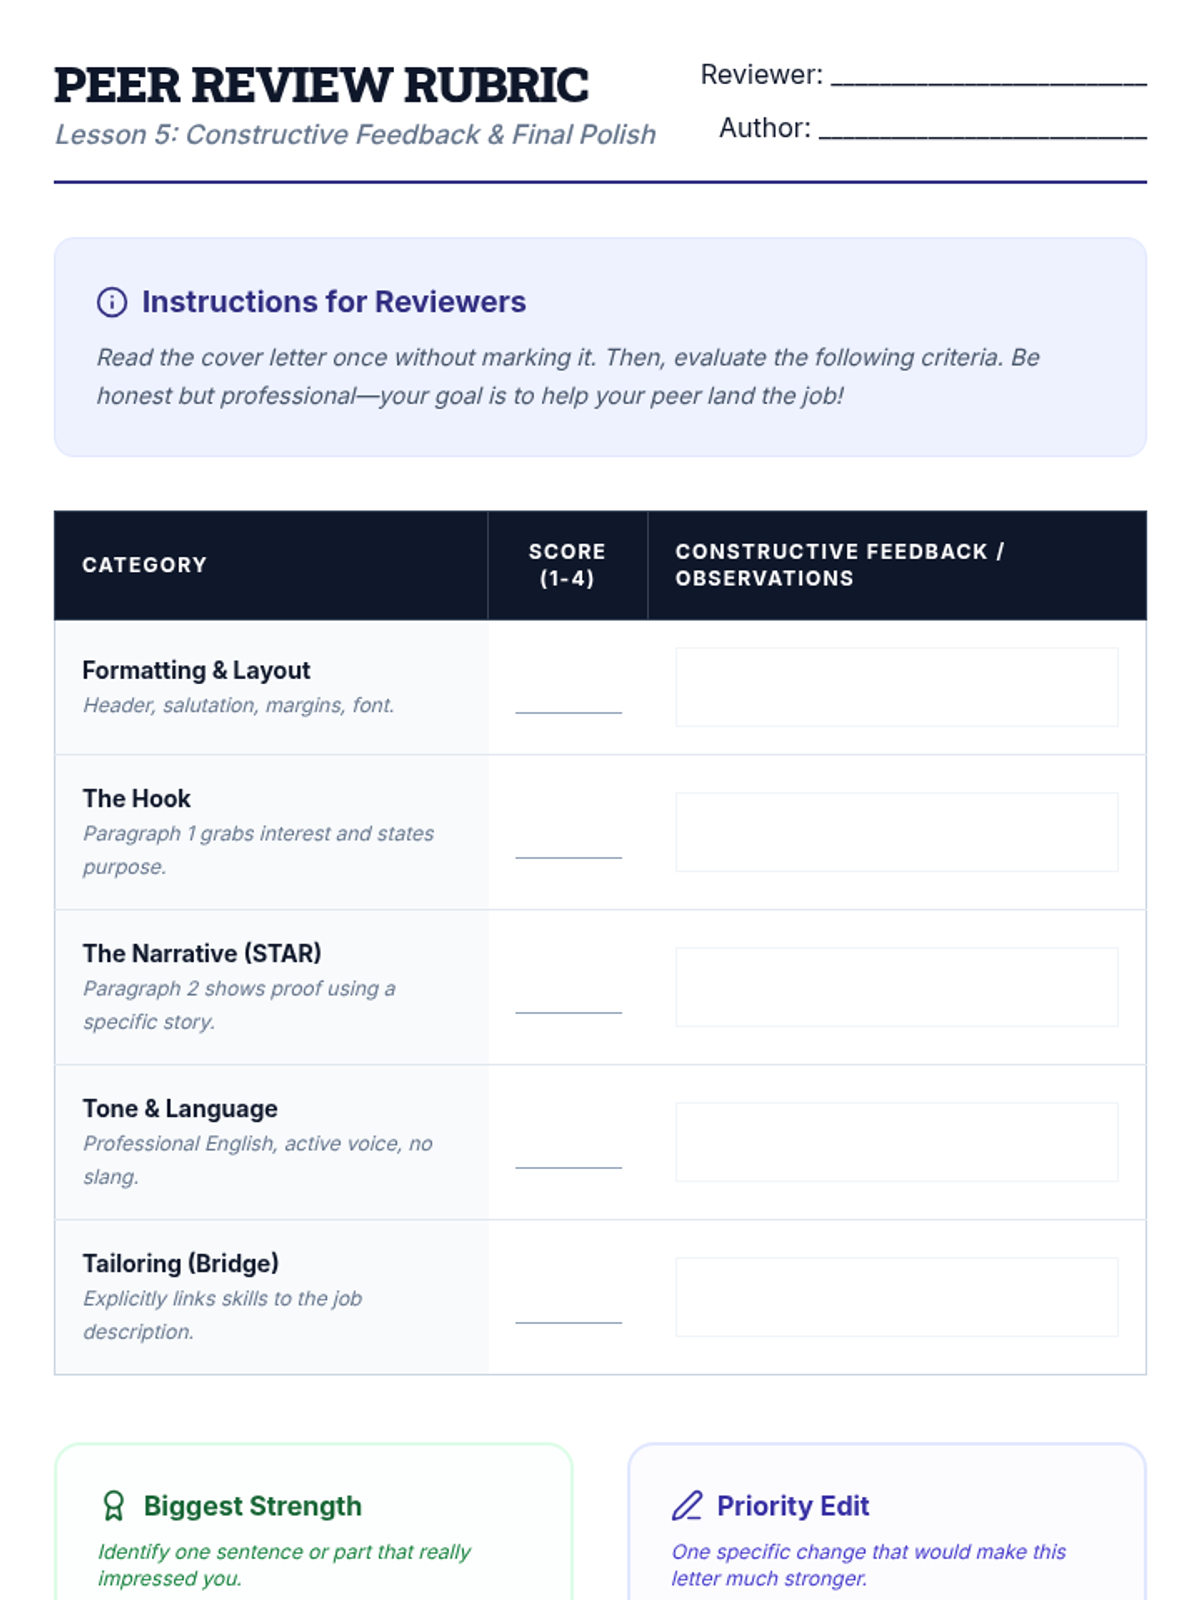Screen dimensions: 1200x1600
Task: Click the Formatting & Layout feedback box
Action: pos(896,687)
